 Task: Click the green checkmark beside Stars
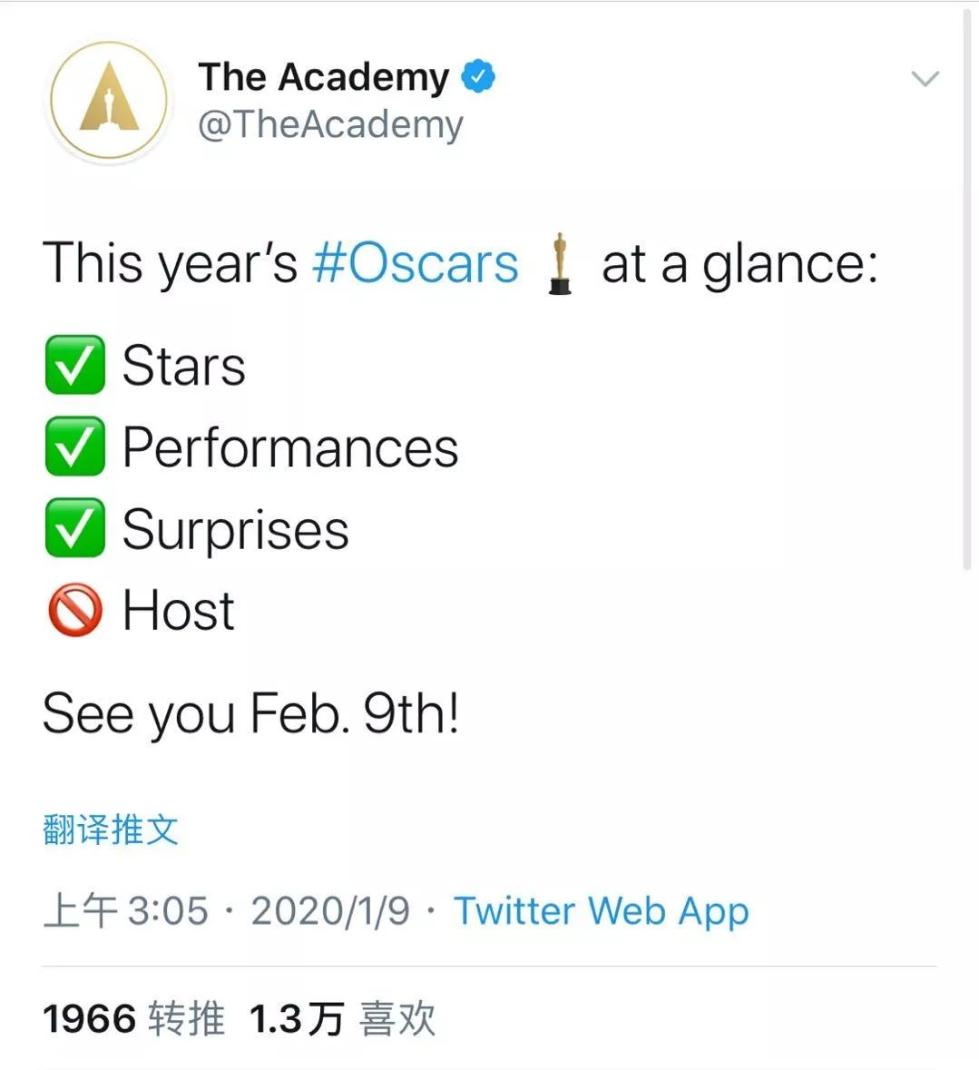point(73,364)
